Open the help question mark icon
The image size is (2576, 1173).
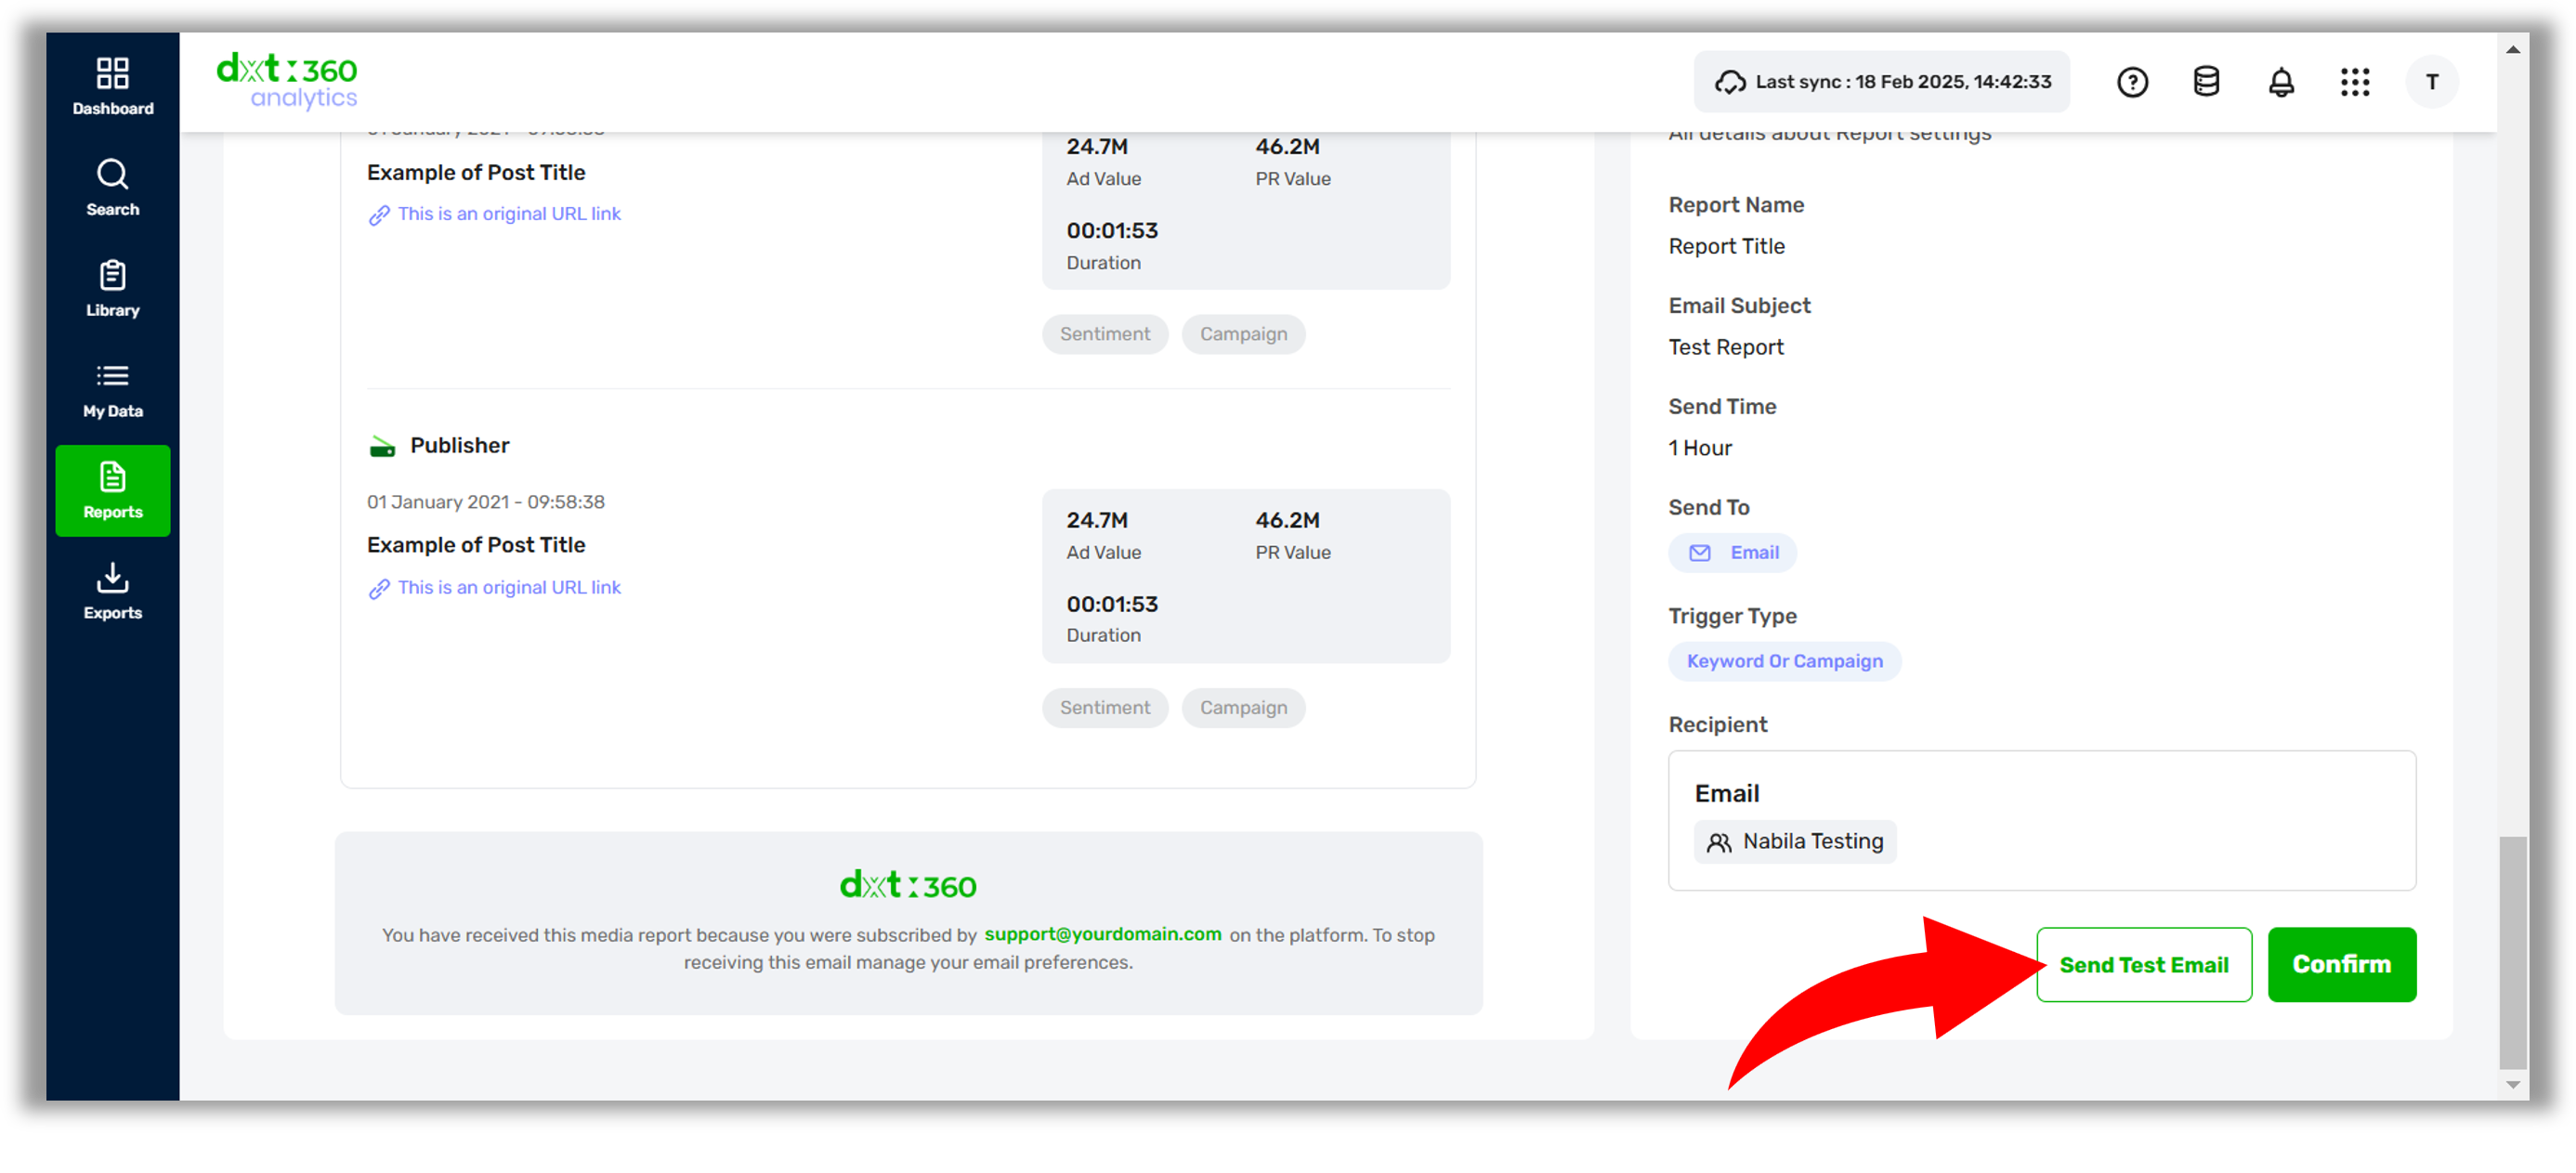pos(2132,82)
